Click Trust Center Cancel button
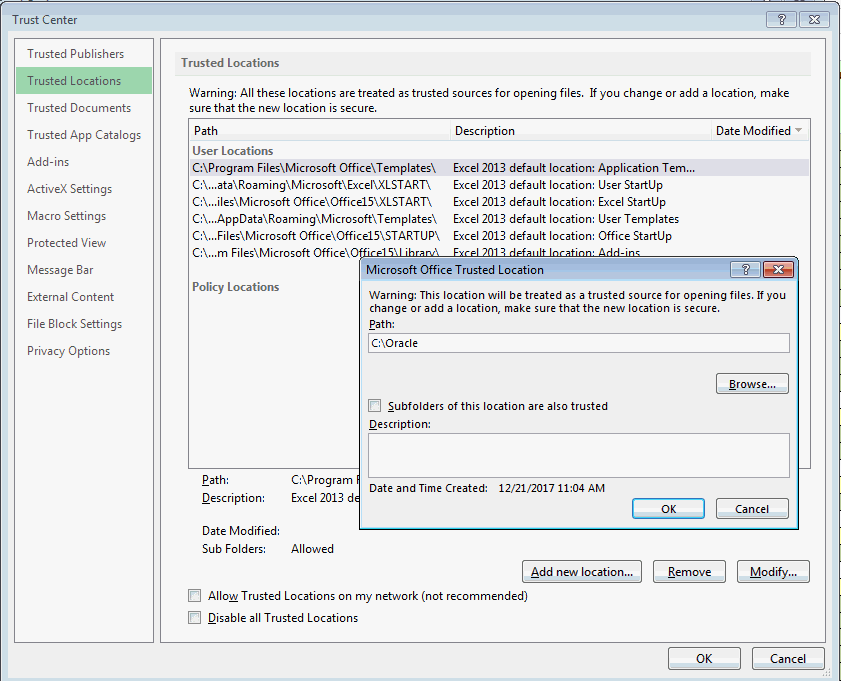Viewport: 841px width, 681px height. 788,658
